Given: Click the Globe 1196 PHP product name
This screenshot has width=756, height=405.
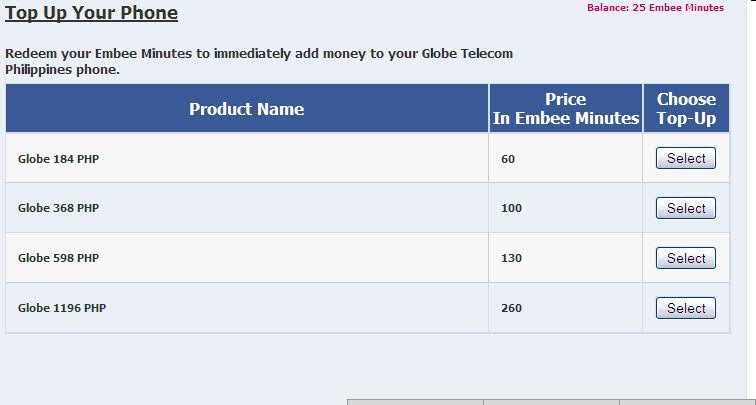Looking at the screenshot, I should pyautogui.click(x=62, y=308).
